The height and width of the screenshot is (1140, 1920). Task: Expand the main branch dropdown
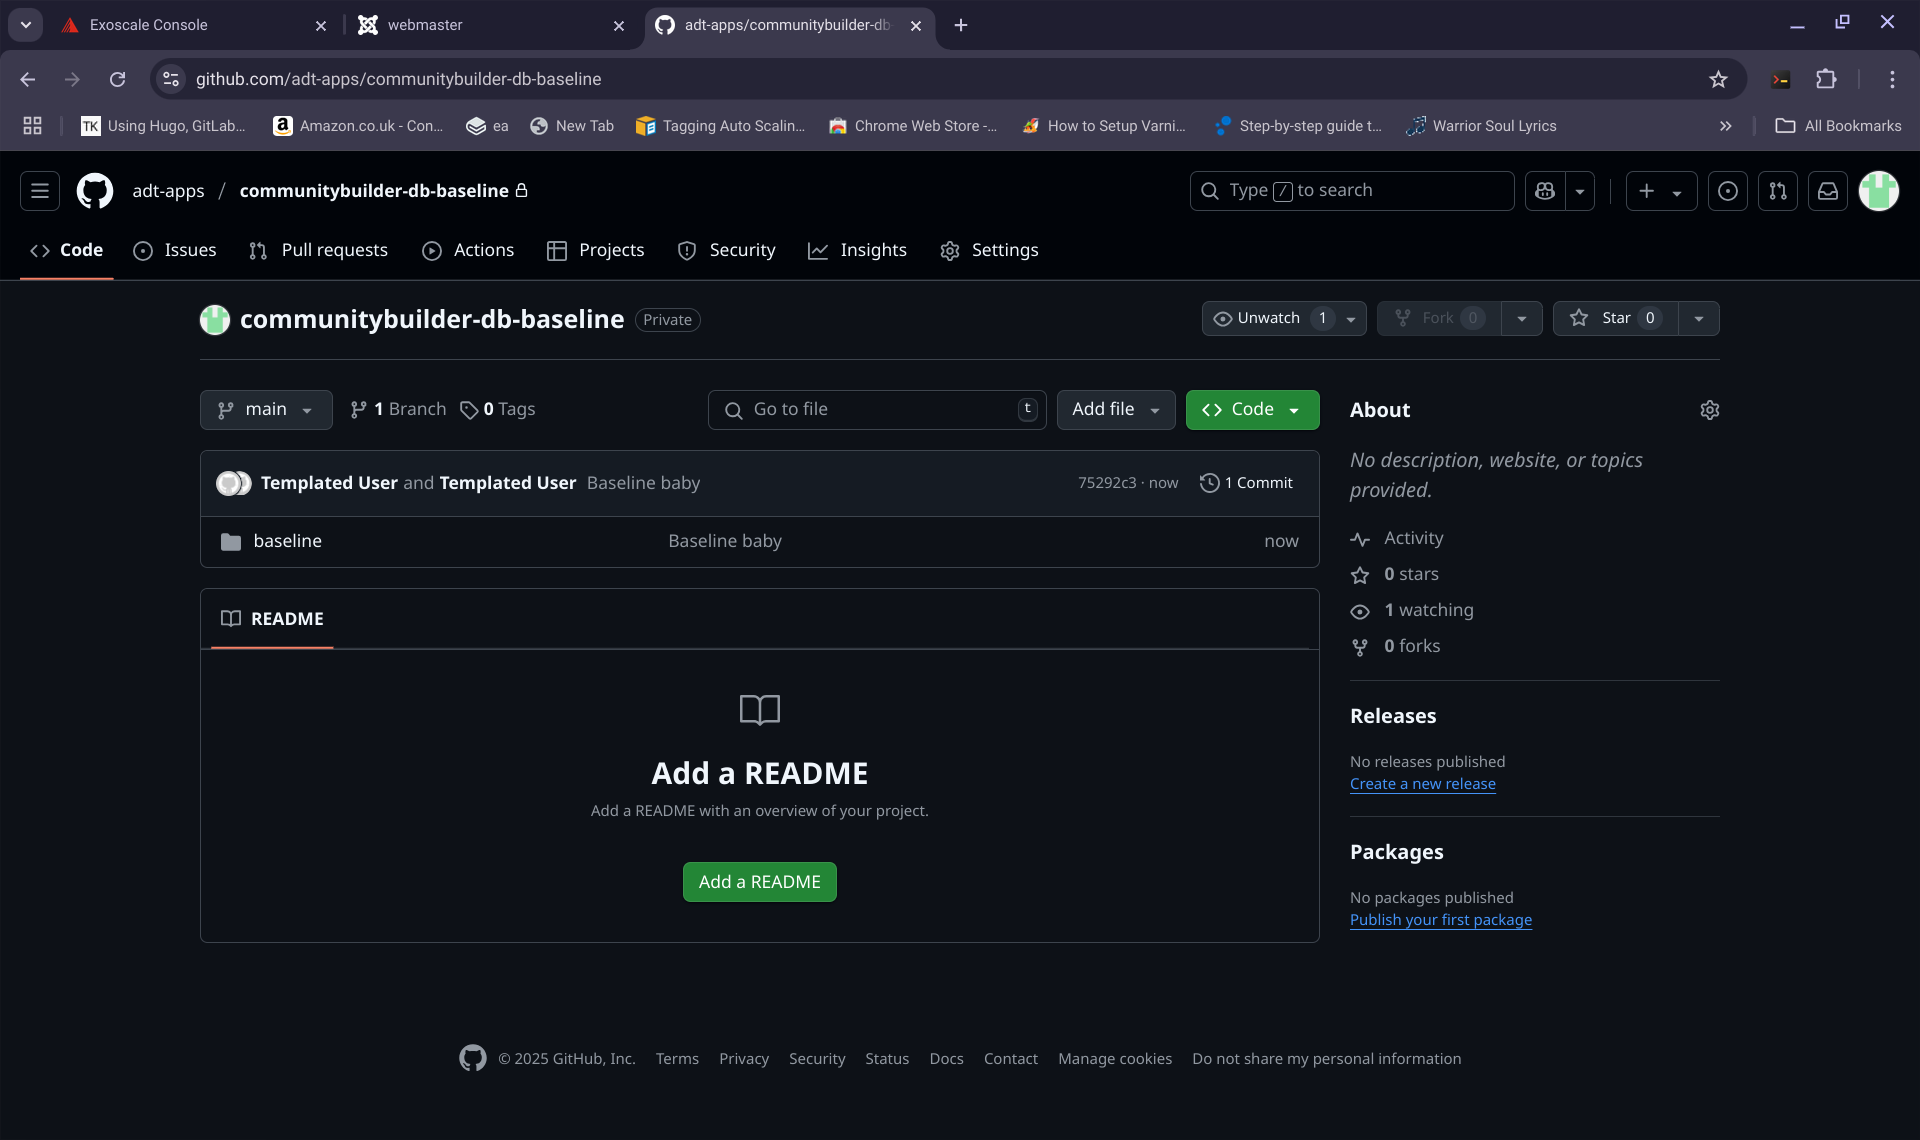click(x=266, y=410)
